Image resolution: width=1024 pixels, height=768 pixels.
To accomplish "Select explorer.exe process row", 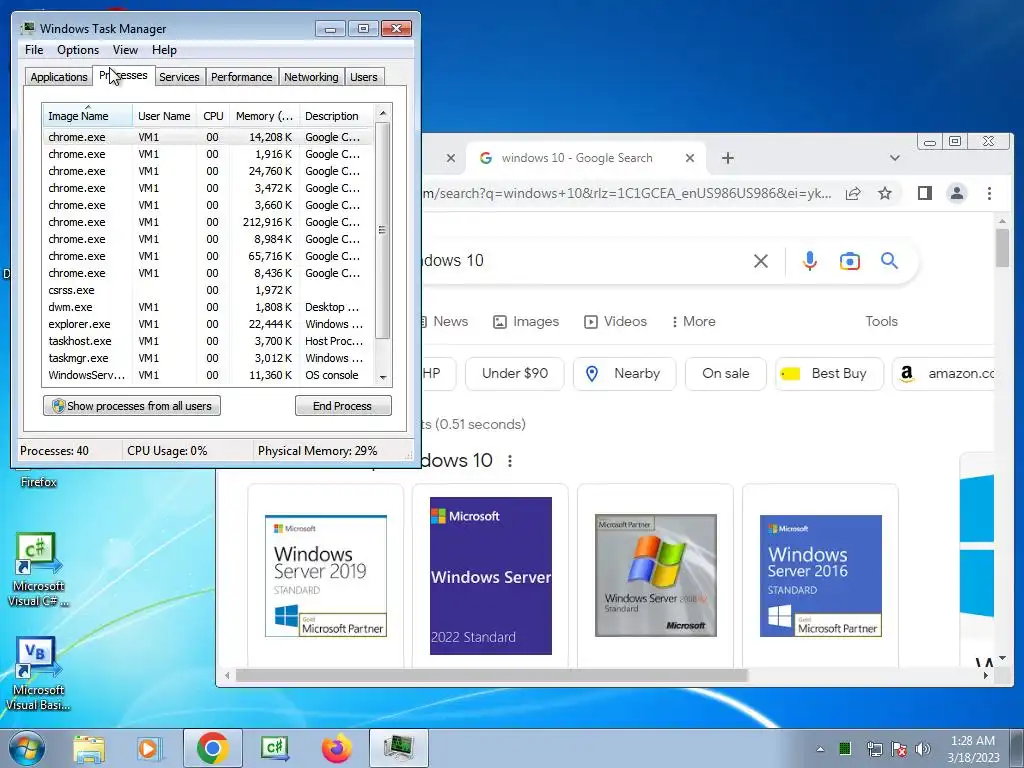I will (208, 324).
